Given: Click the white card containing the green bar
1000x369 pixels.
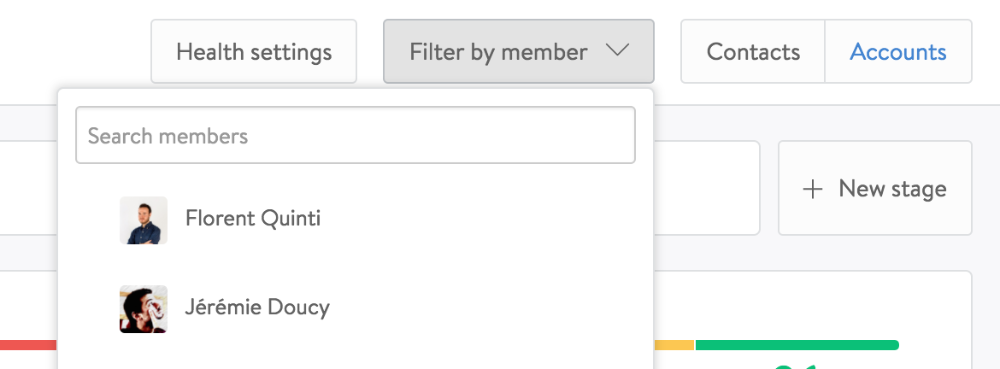Looking at the screenshot, I should 812,320.
